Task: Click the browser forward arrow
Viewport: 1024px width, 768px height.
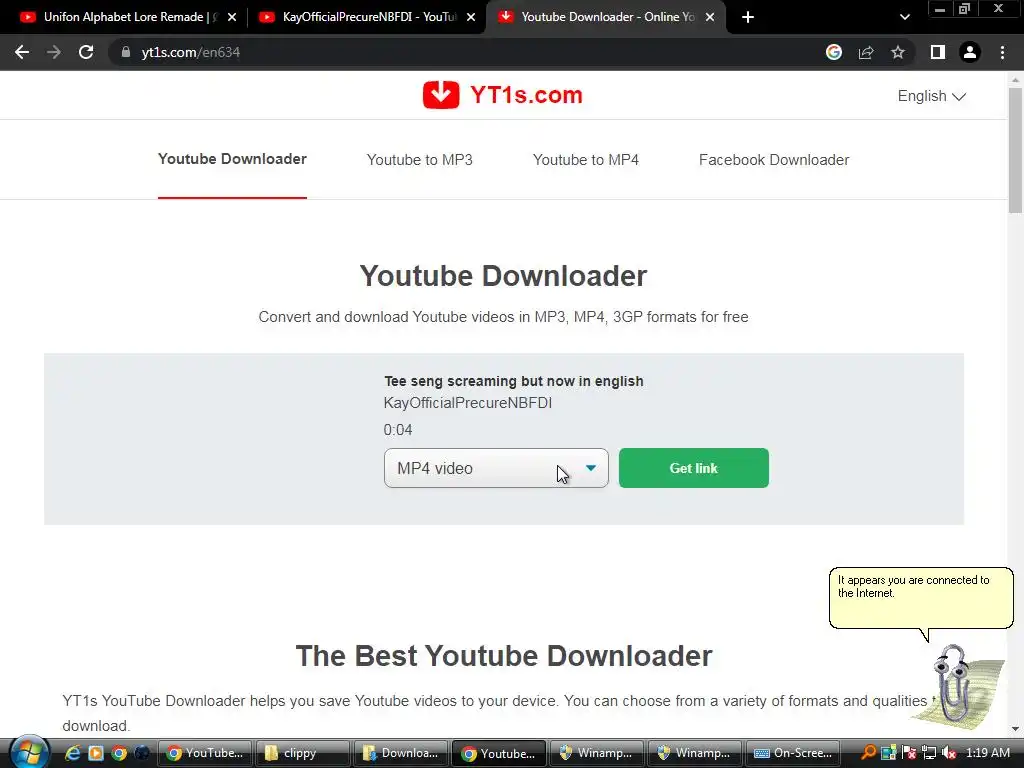Action: (54, 52)
